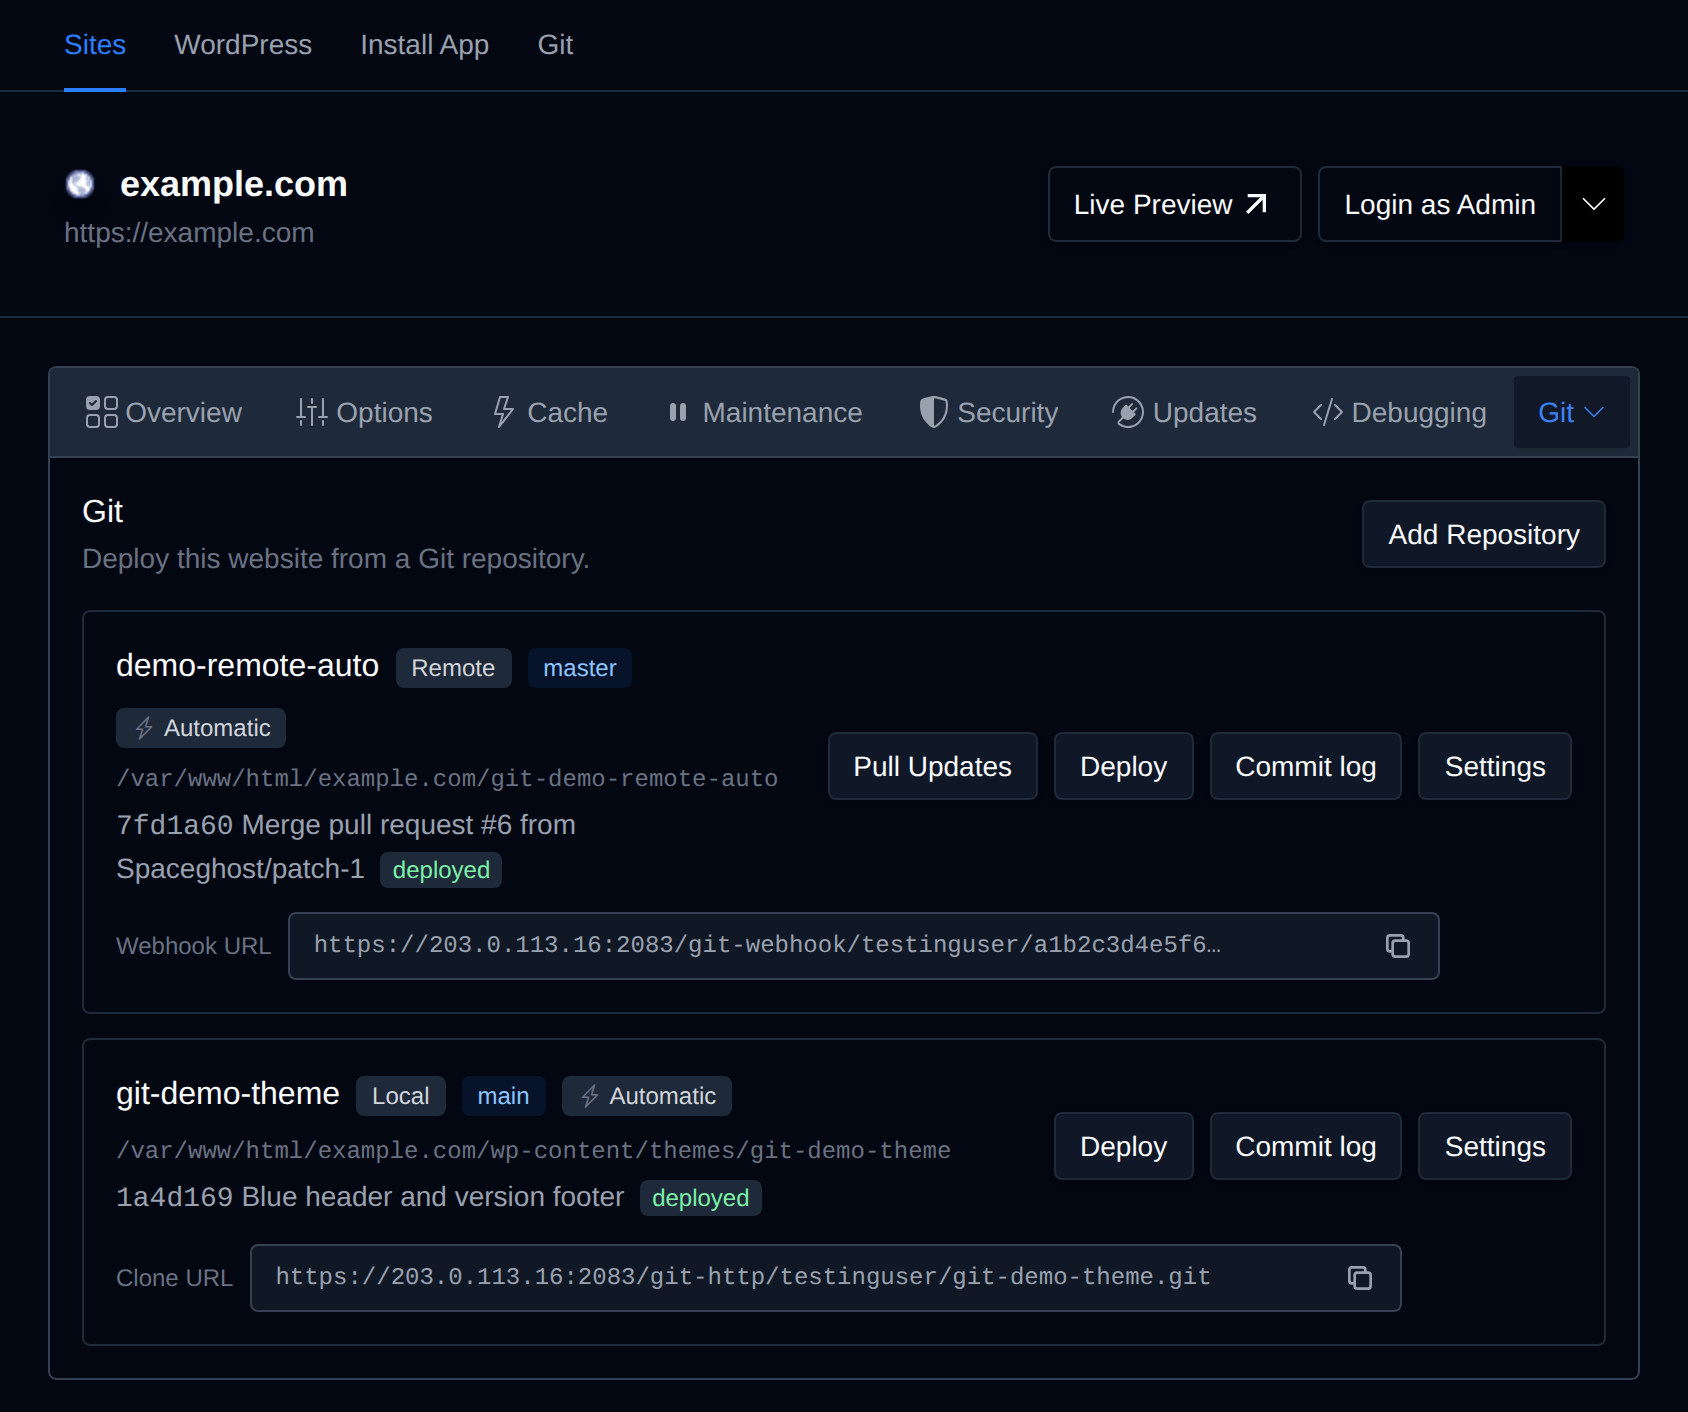The image size is (1688, 1412).
Task: Expand the Login as Admin dropdown arrow
Action: 1594,204
